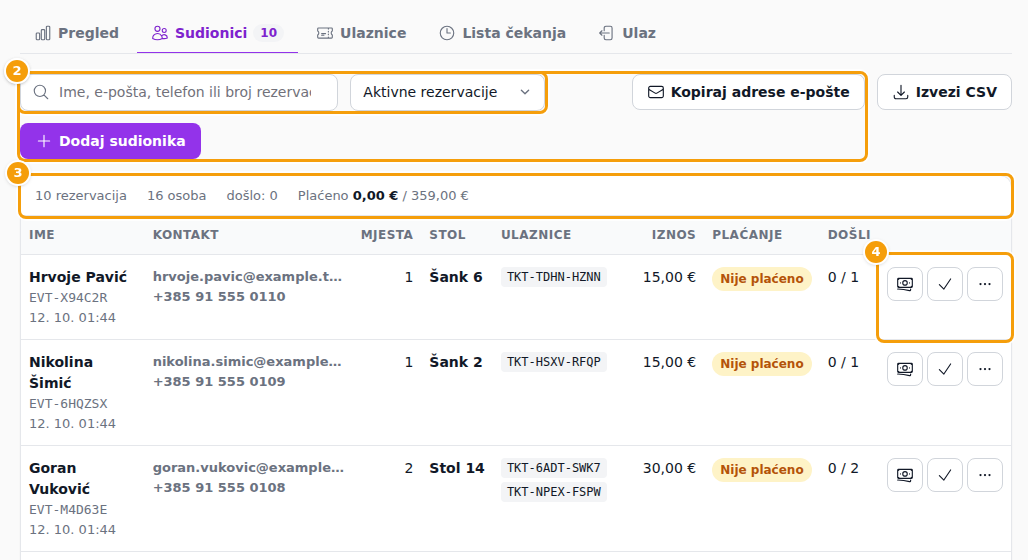
Task: Click the name Hrvoje Pavić
Action: tap(78, 277)
